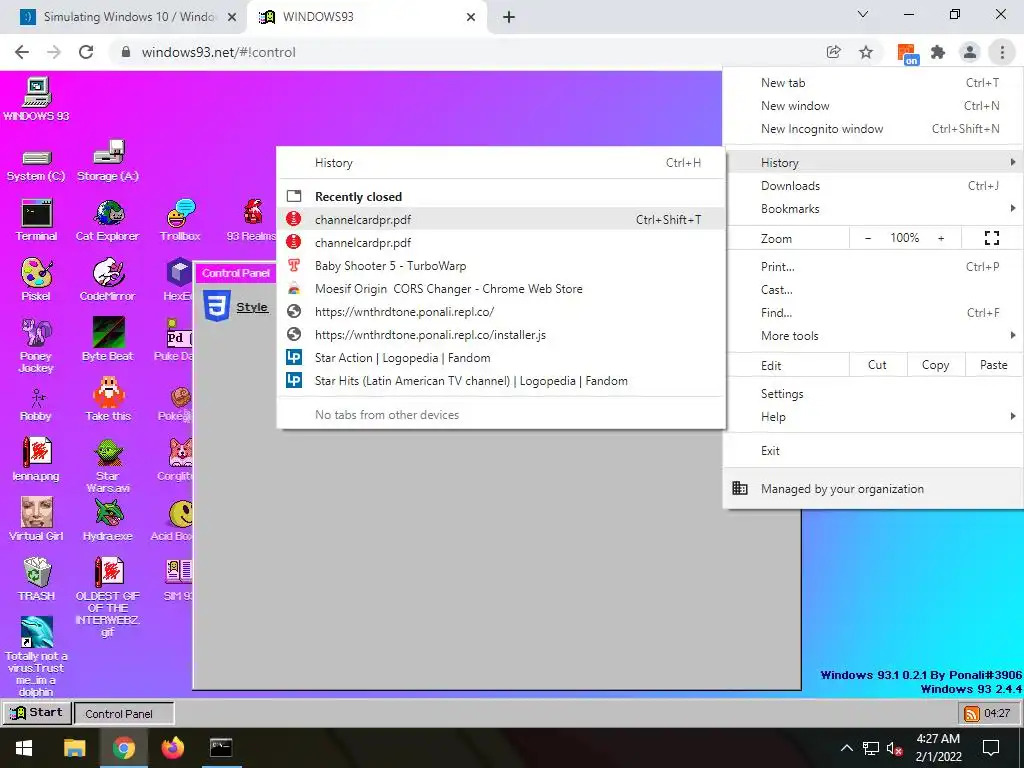1024x768 pixels.
Task: Open the dolphin Totally not a virus icon
Action: (x=36, y=656)
